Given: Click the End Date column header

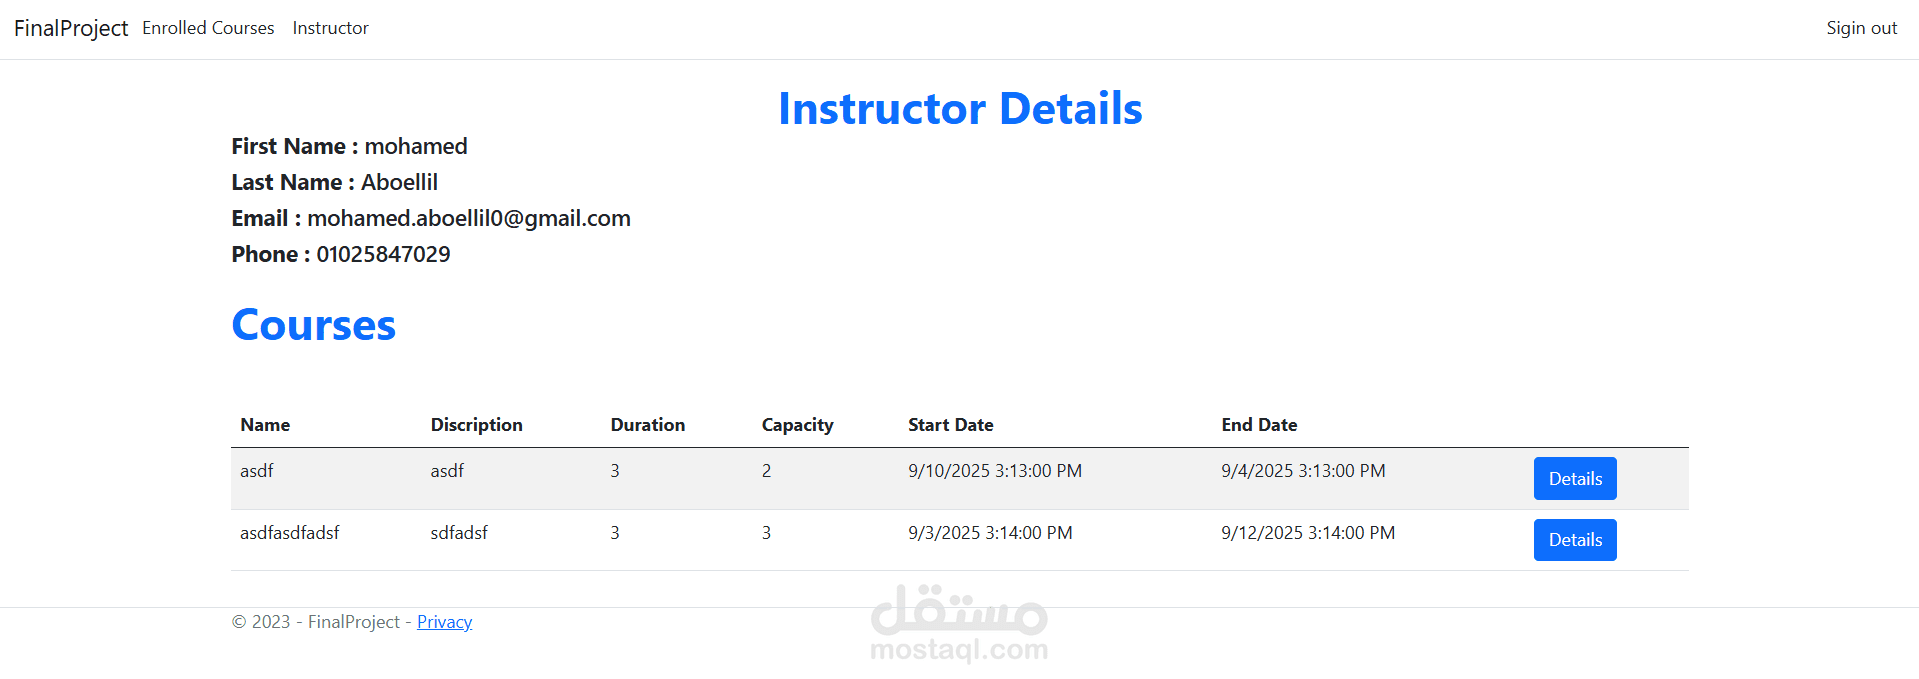Looking at the screenshot, I should pyautogui.click(x=1259, y=425).
